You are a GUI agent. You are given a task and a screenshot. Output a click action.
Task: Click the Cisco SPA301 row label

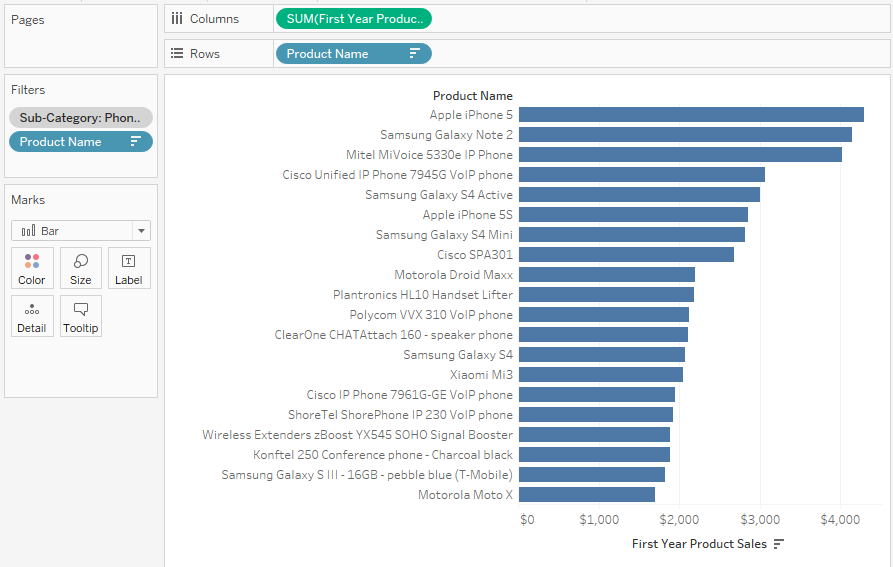pyautogui.click(x=474, y=255)
